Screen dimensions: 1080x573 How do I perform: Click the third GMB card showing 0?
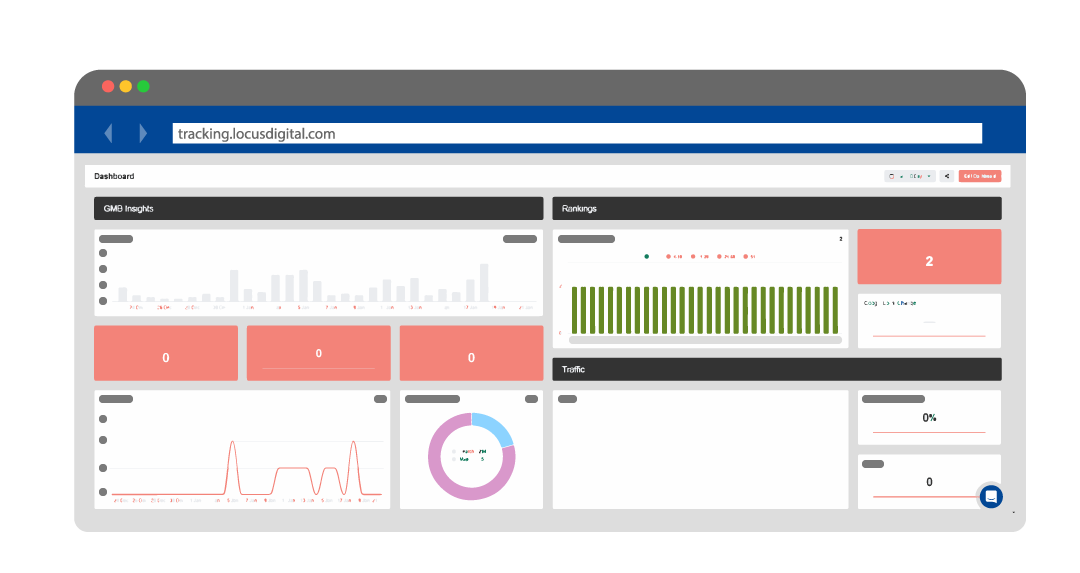pyautogui.click(x=471, y=353)
